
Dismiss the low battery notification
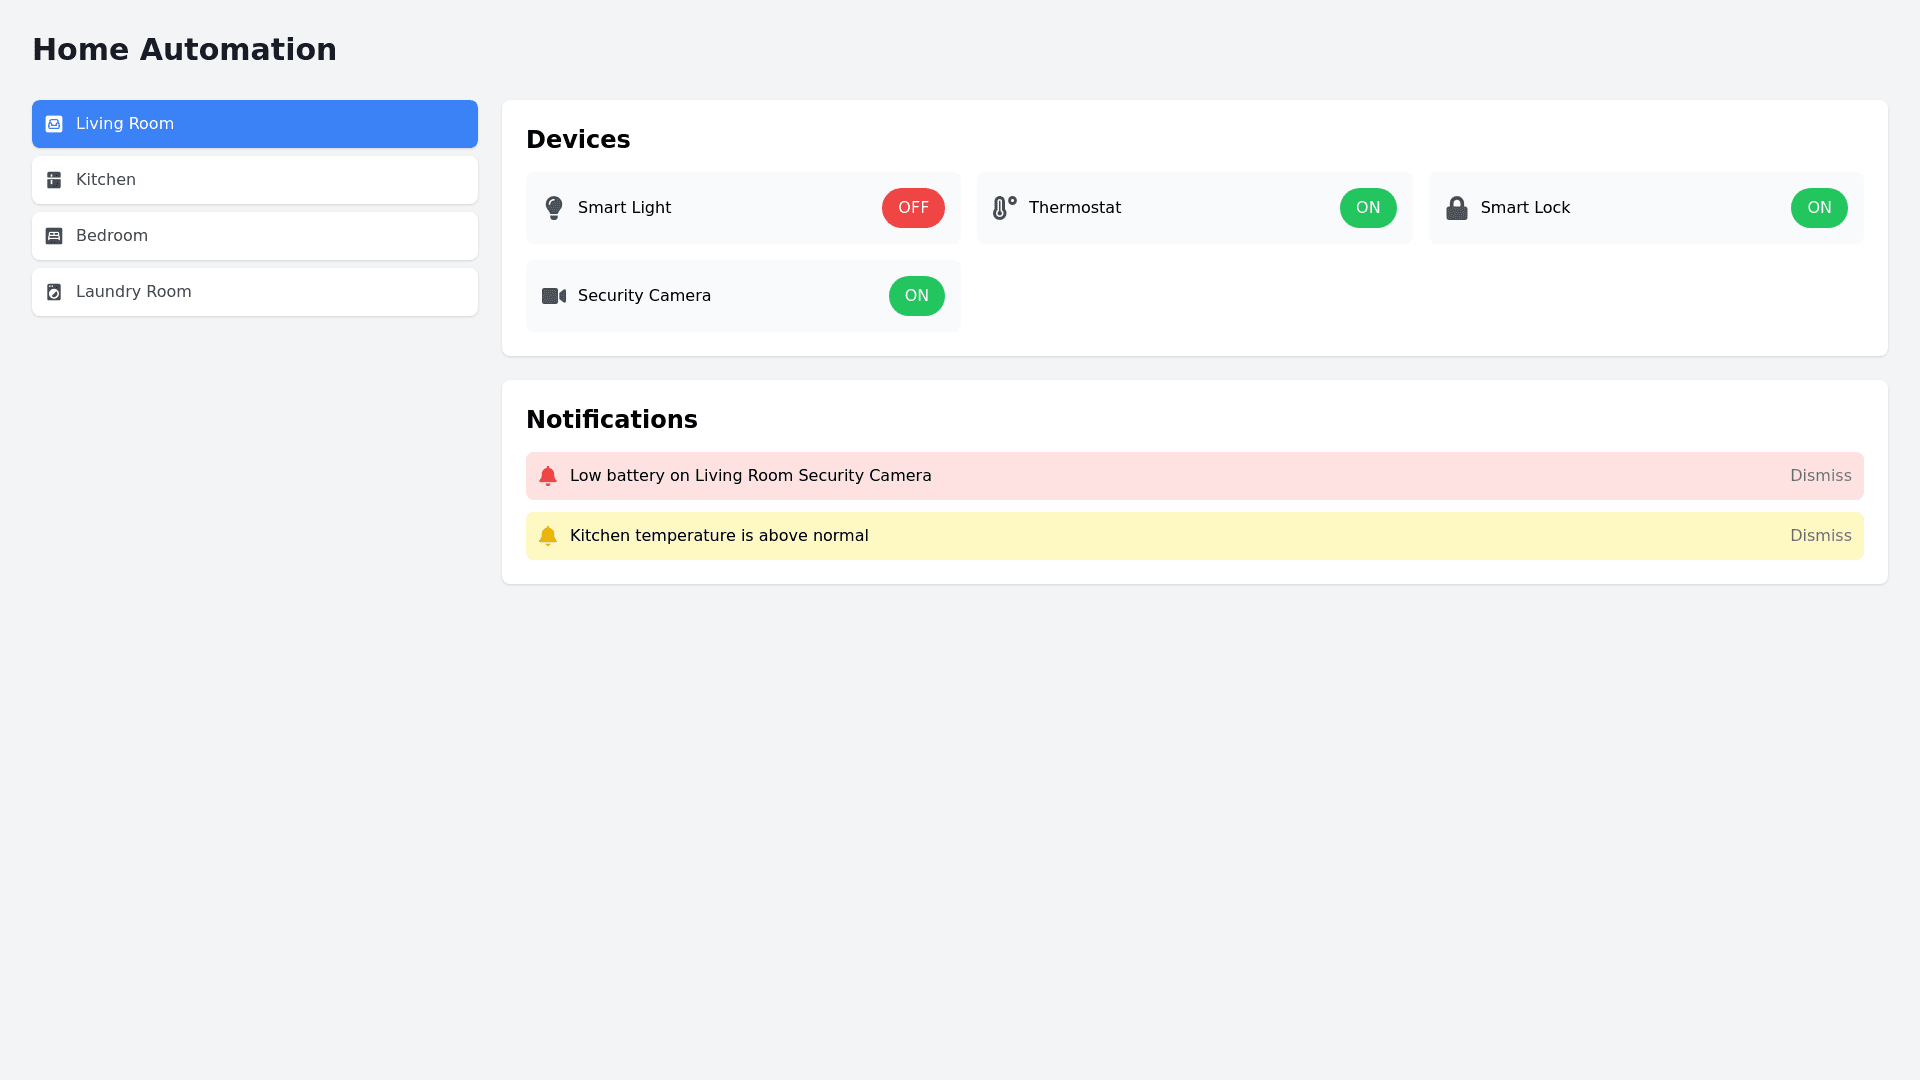pyautogui.click(x=1820, y=476)
